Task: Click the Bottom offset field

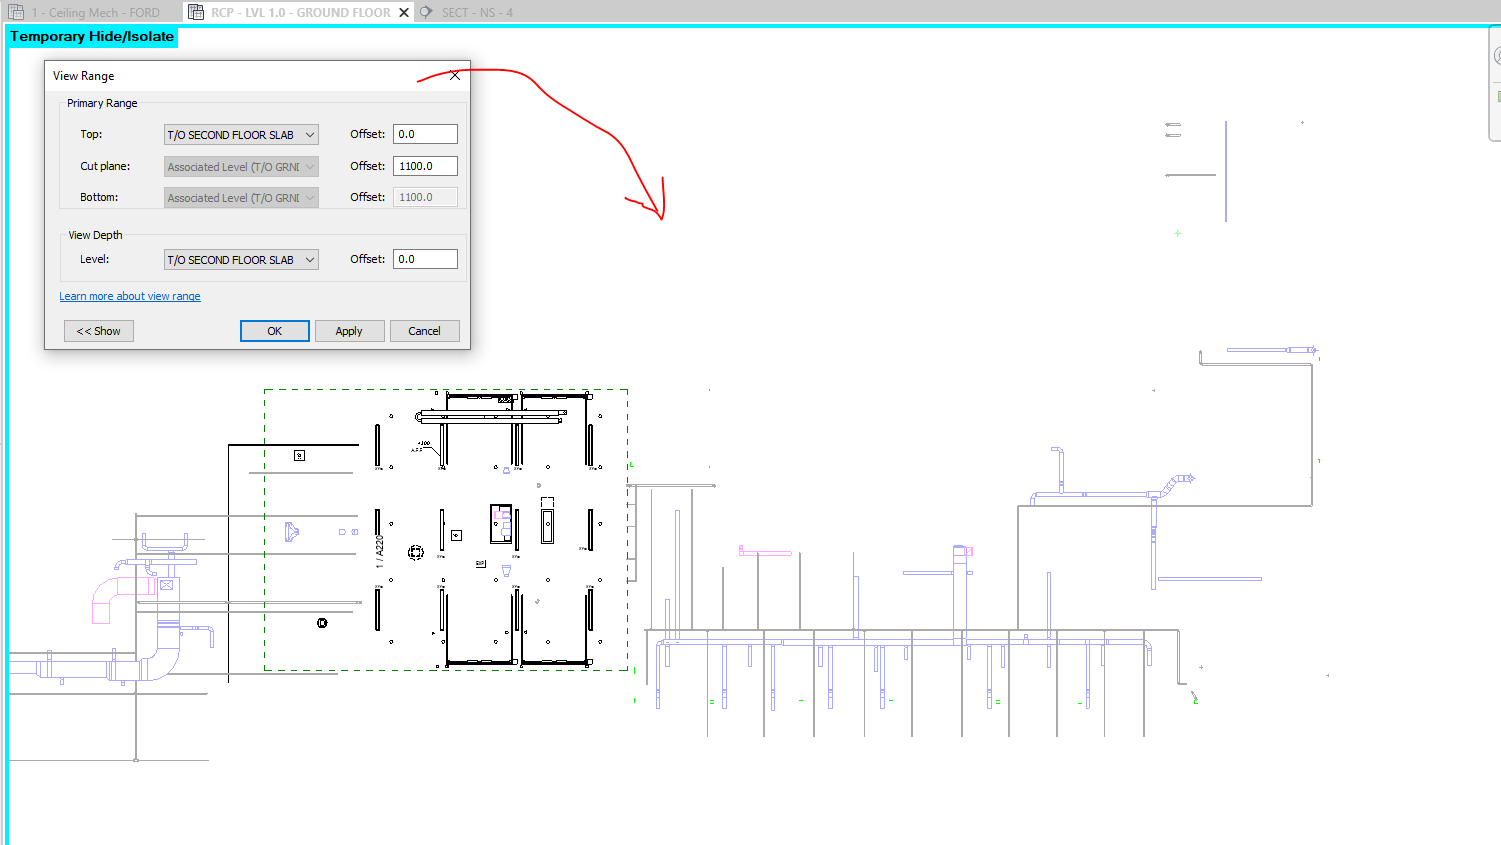Action: [425, 197]
